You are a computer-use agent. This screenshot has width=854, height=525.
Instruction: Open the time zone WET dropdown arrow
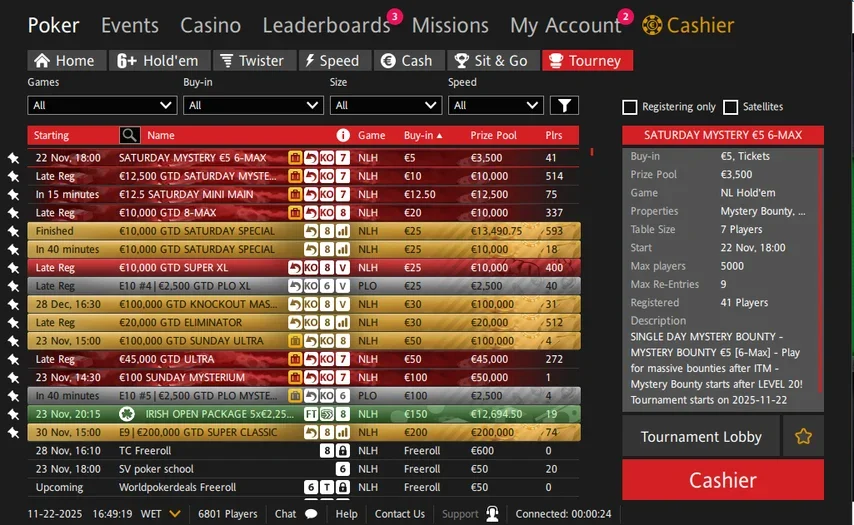coord(175,514)
